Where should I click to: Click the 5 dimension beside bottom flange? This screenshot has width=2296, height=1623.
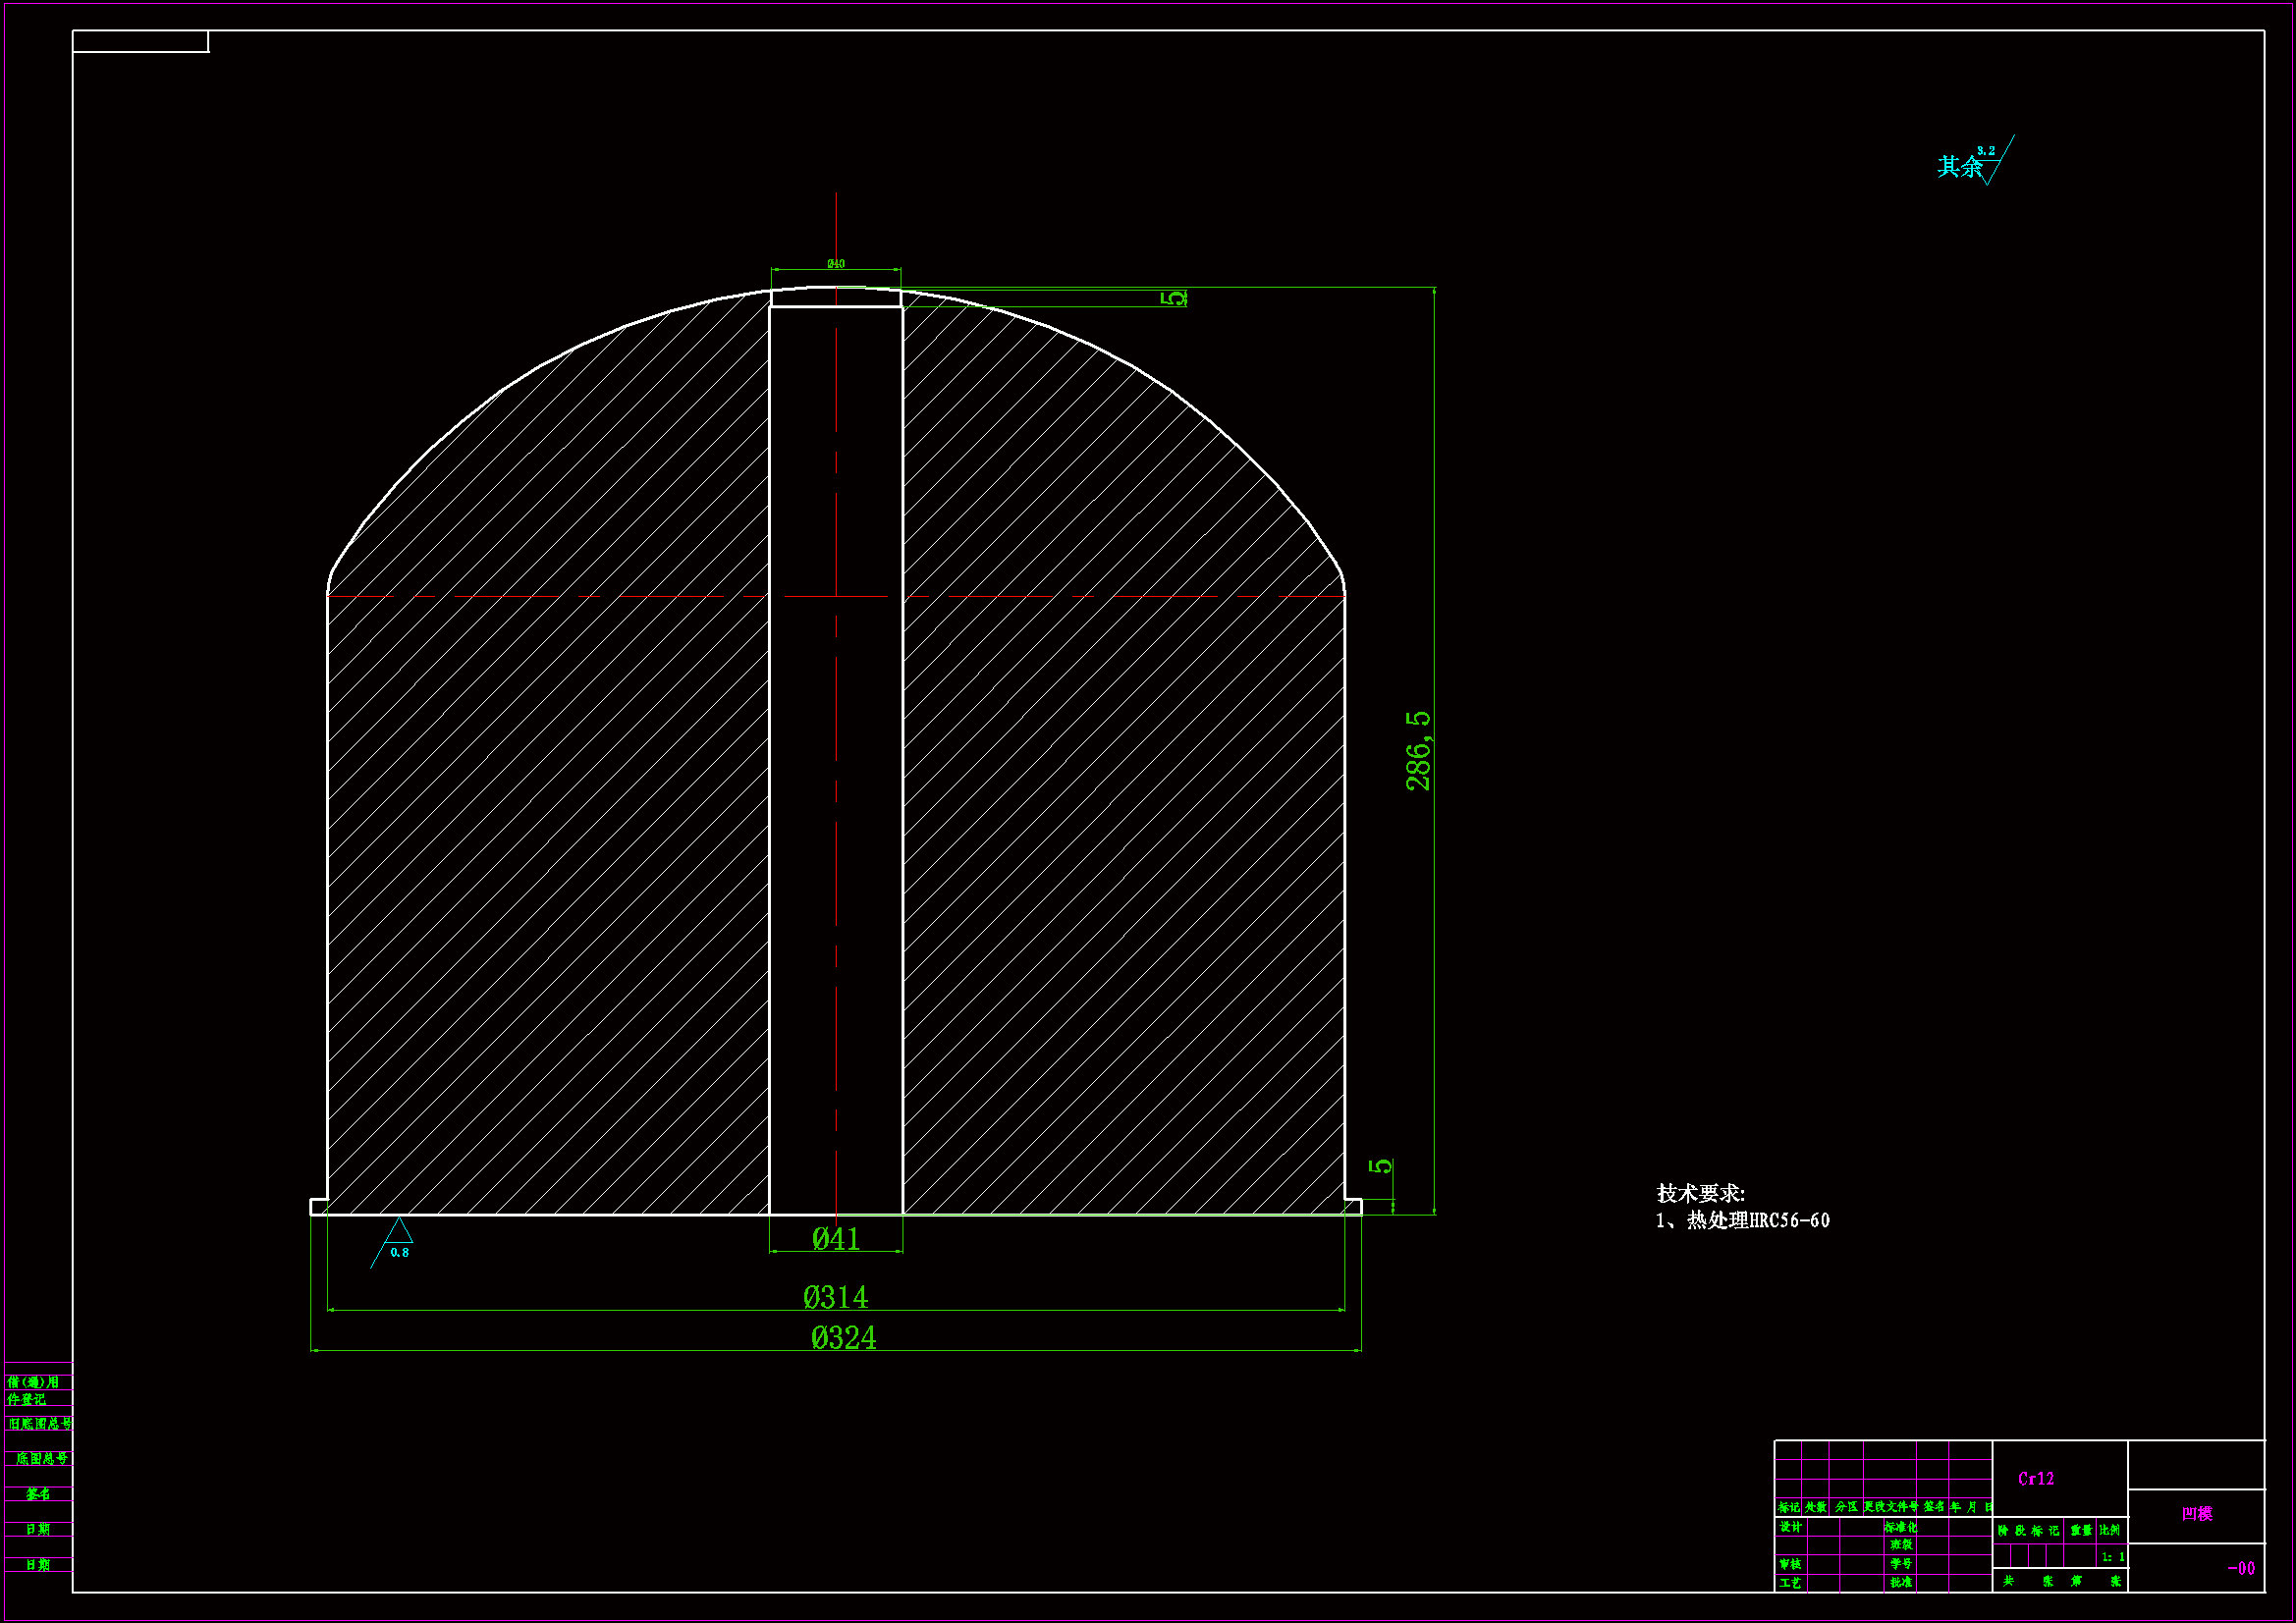coord(1381,1166)
